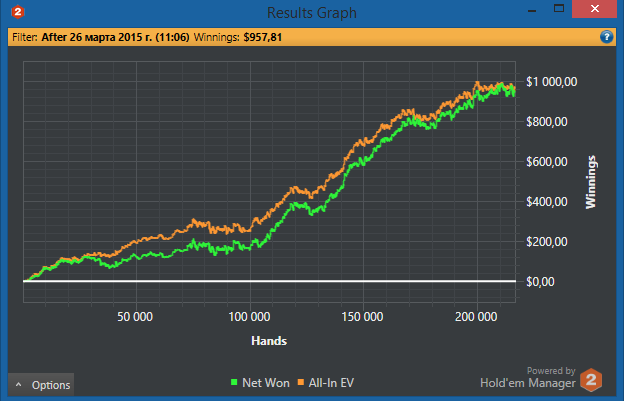Click the $200,00 axis label
The image size is (624, 401).
click(x=547, y=242)
